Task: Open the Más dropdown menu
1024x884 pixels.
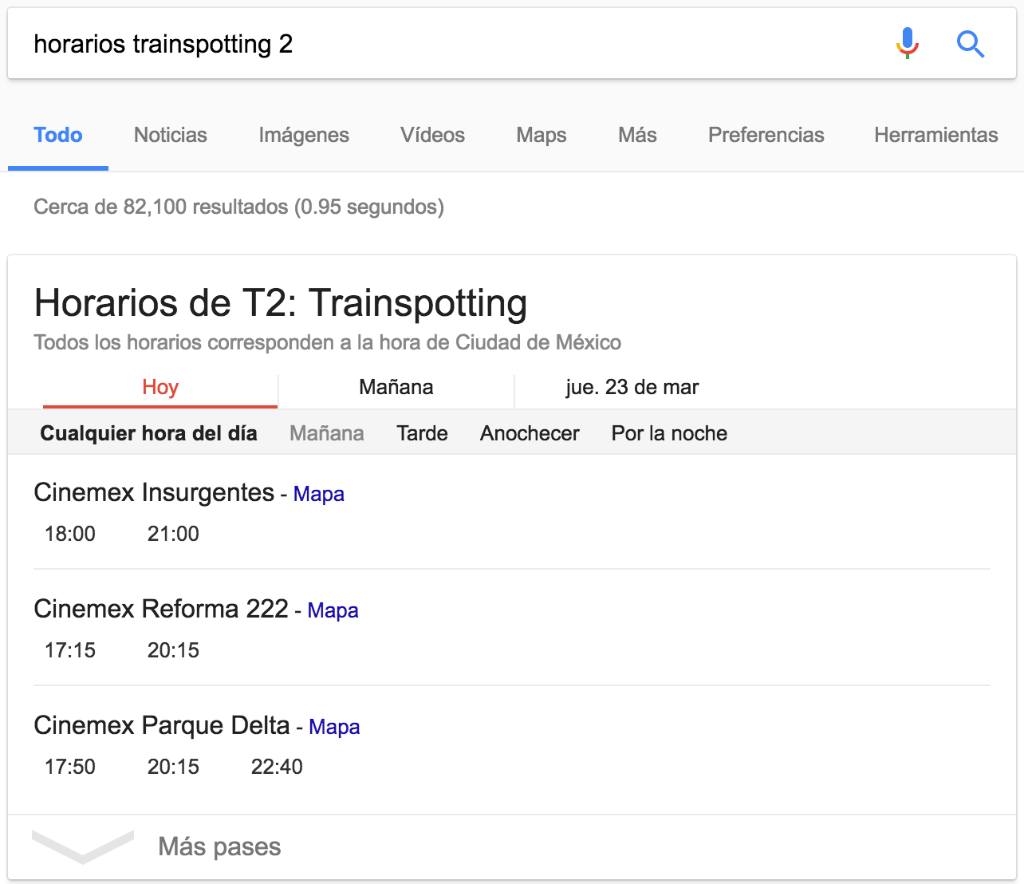Action: (x=637, y=135)
